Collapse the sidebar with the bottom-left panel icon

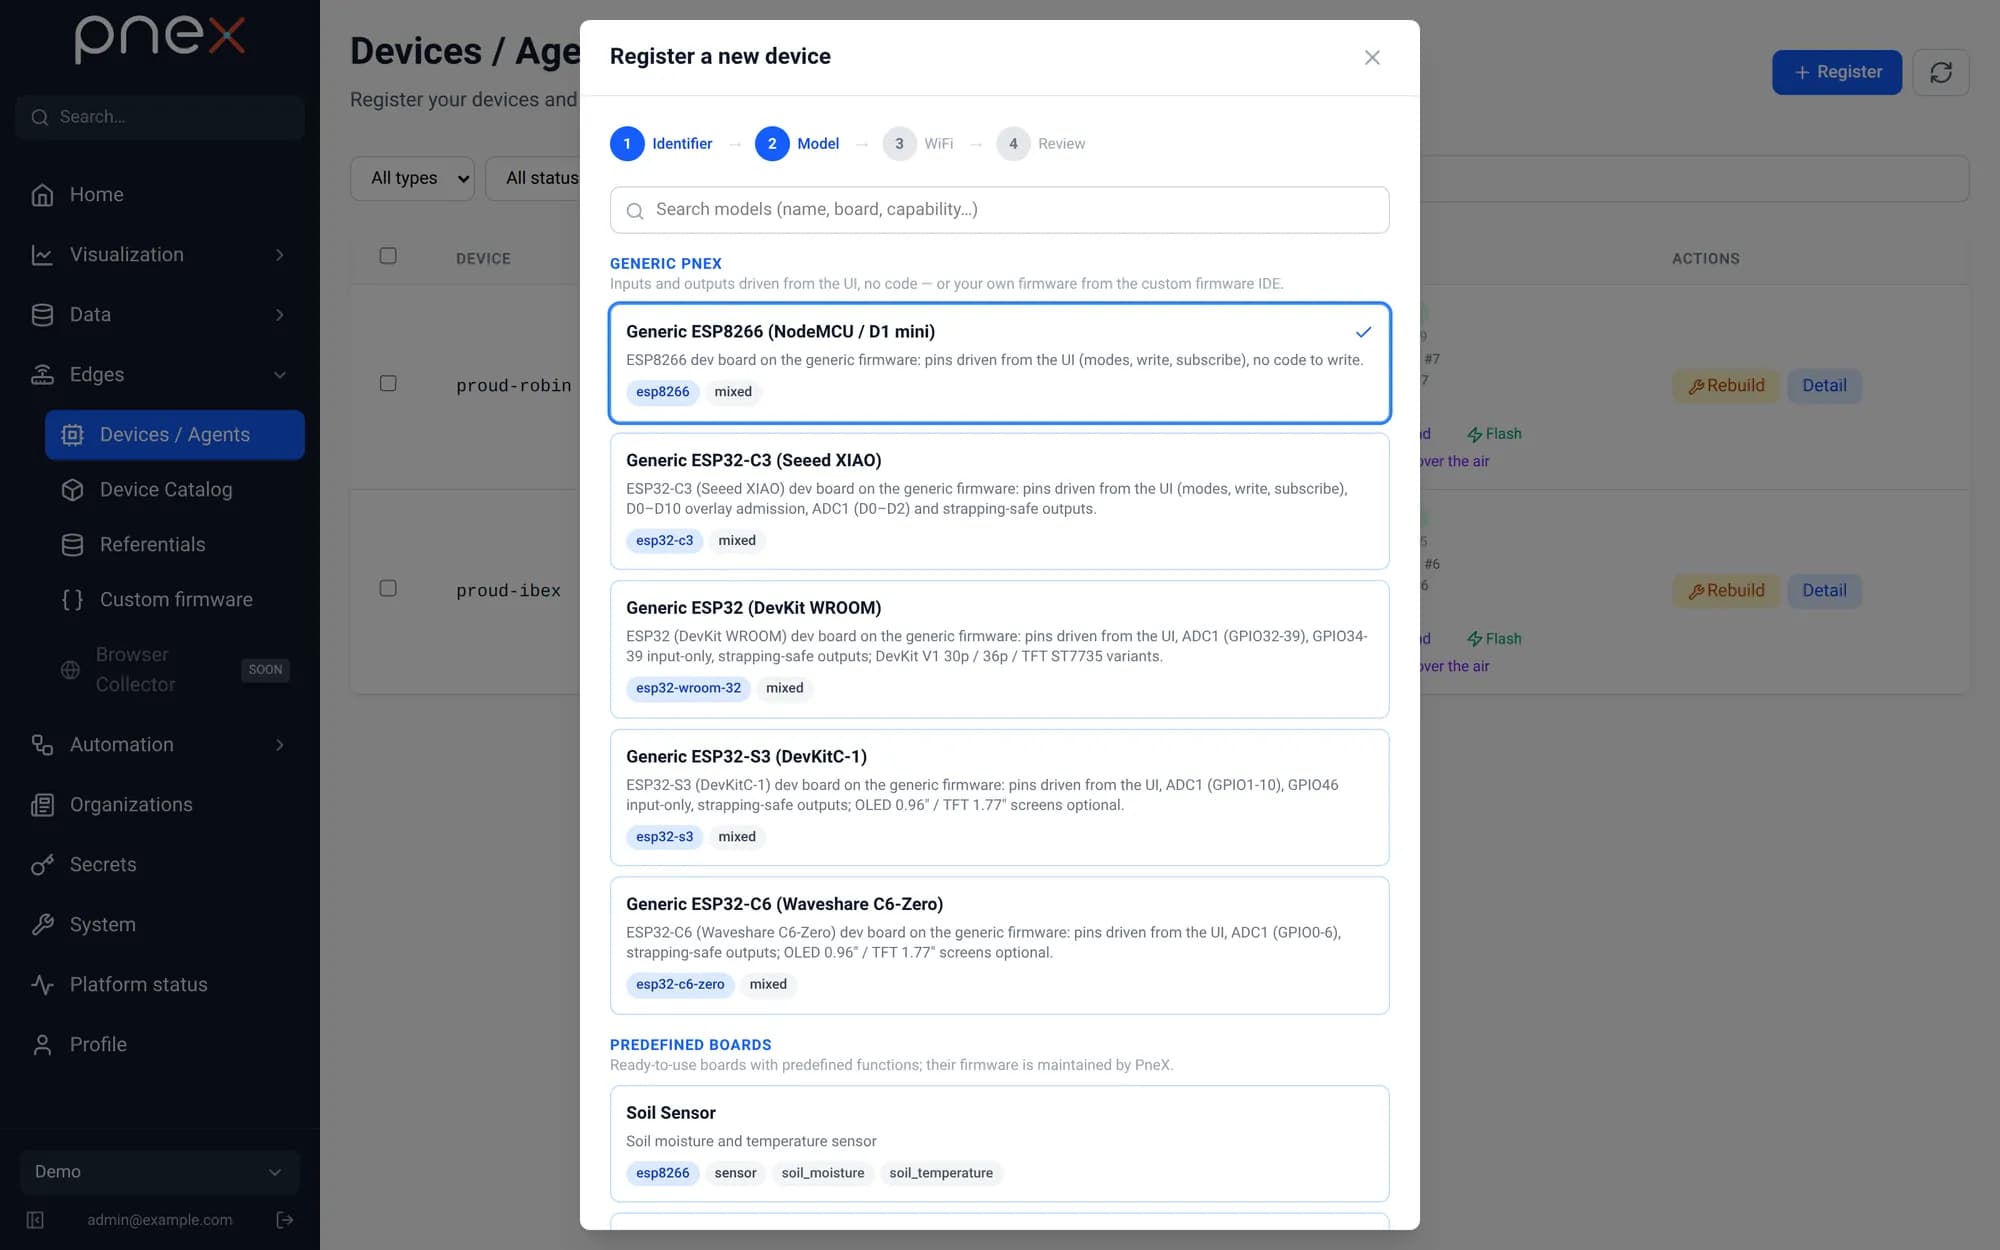[x=35, y=1220]
